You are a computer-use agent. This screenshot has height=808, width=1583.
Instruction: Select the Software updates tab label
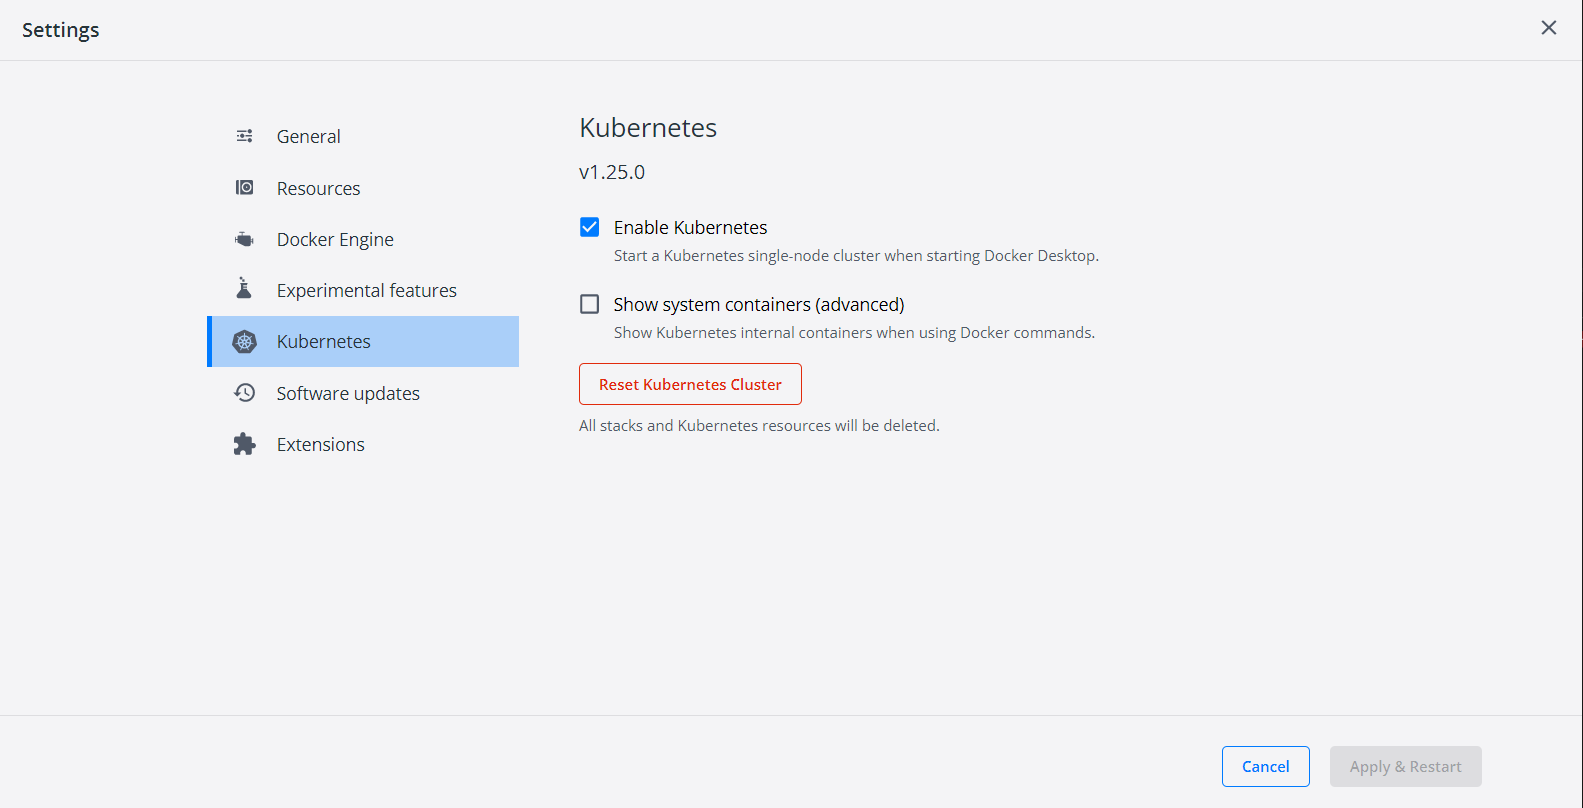pyautogui.click(x=348, y=393)
